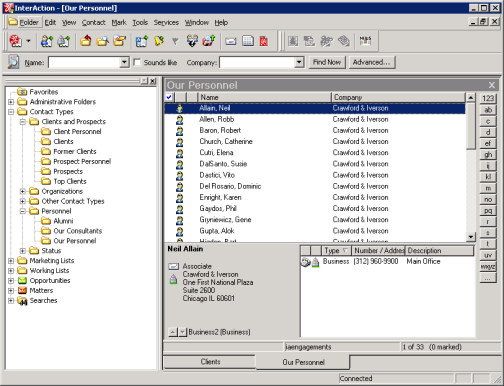This screenshot has height=386, width=504.
Task: Select the Church, Catherine row
Action: [315, 142]
